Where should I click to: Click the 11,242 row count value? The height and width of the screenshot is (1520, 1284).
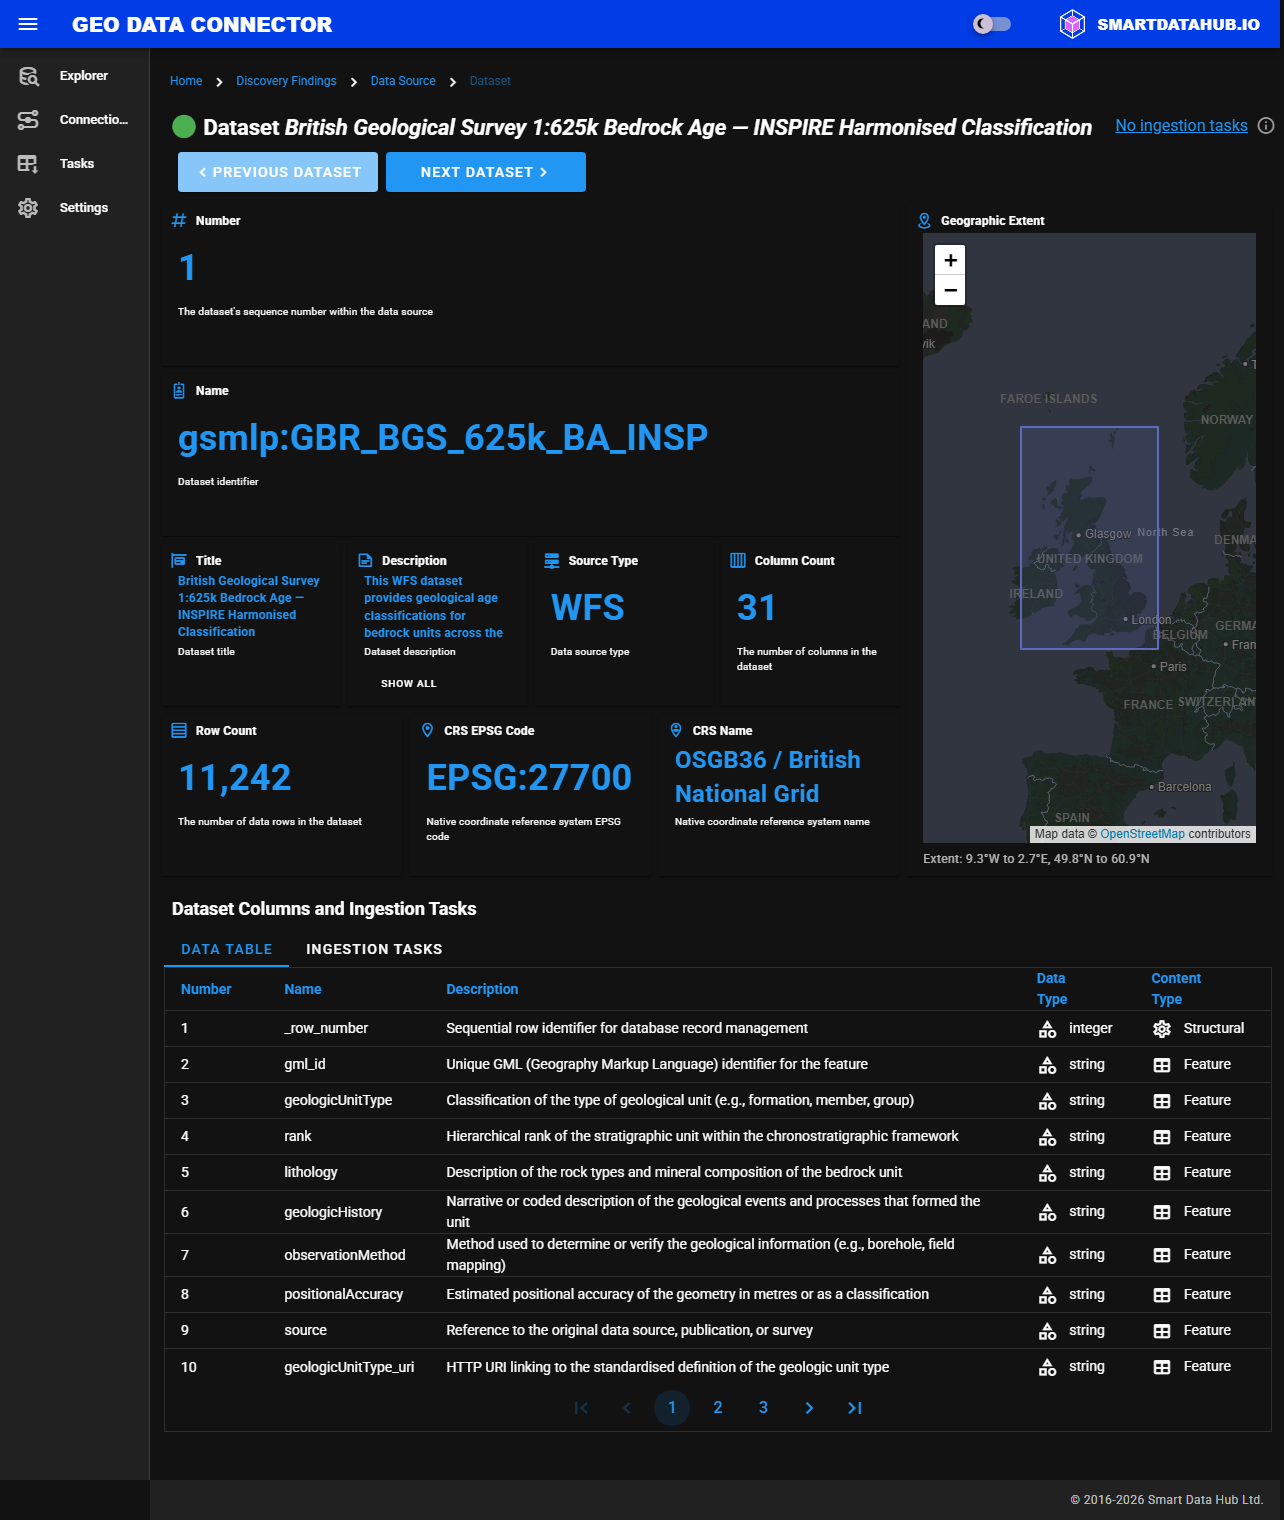235,778
